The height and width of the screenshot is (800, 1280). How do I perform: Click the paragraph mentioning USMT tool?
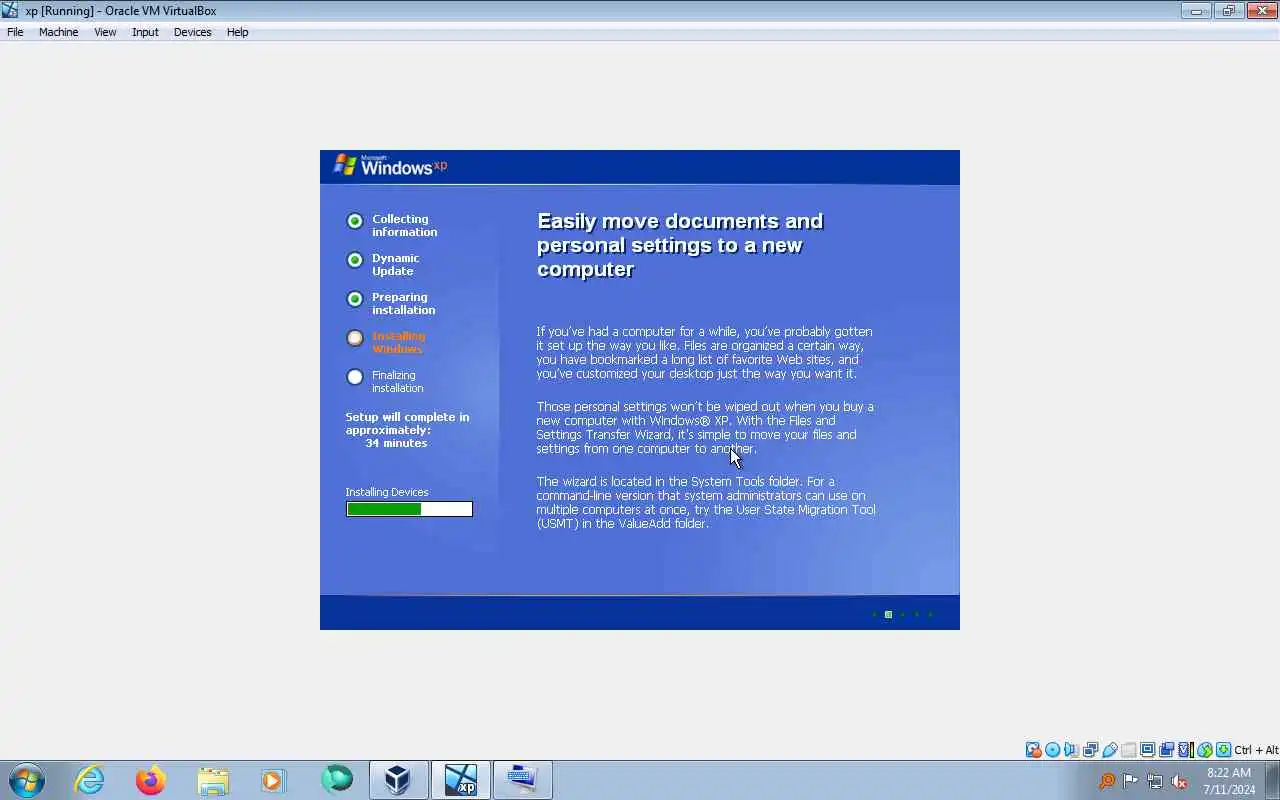click(x=706, y=502)
